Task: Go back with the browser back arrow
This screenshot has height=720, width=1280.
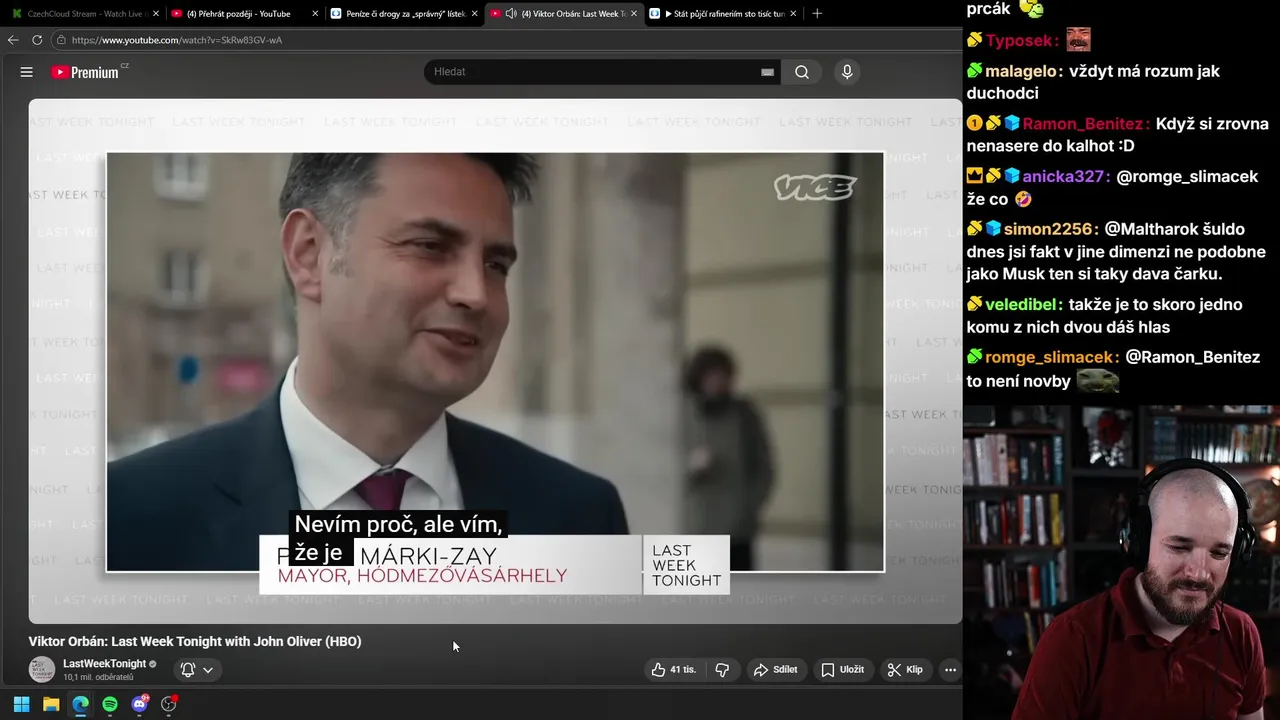Action: click(13, 40)
